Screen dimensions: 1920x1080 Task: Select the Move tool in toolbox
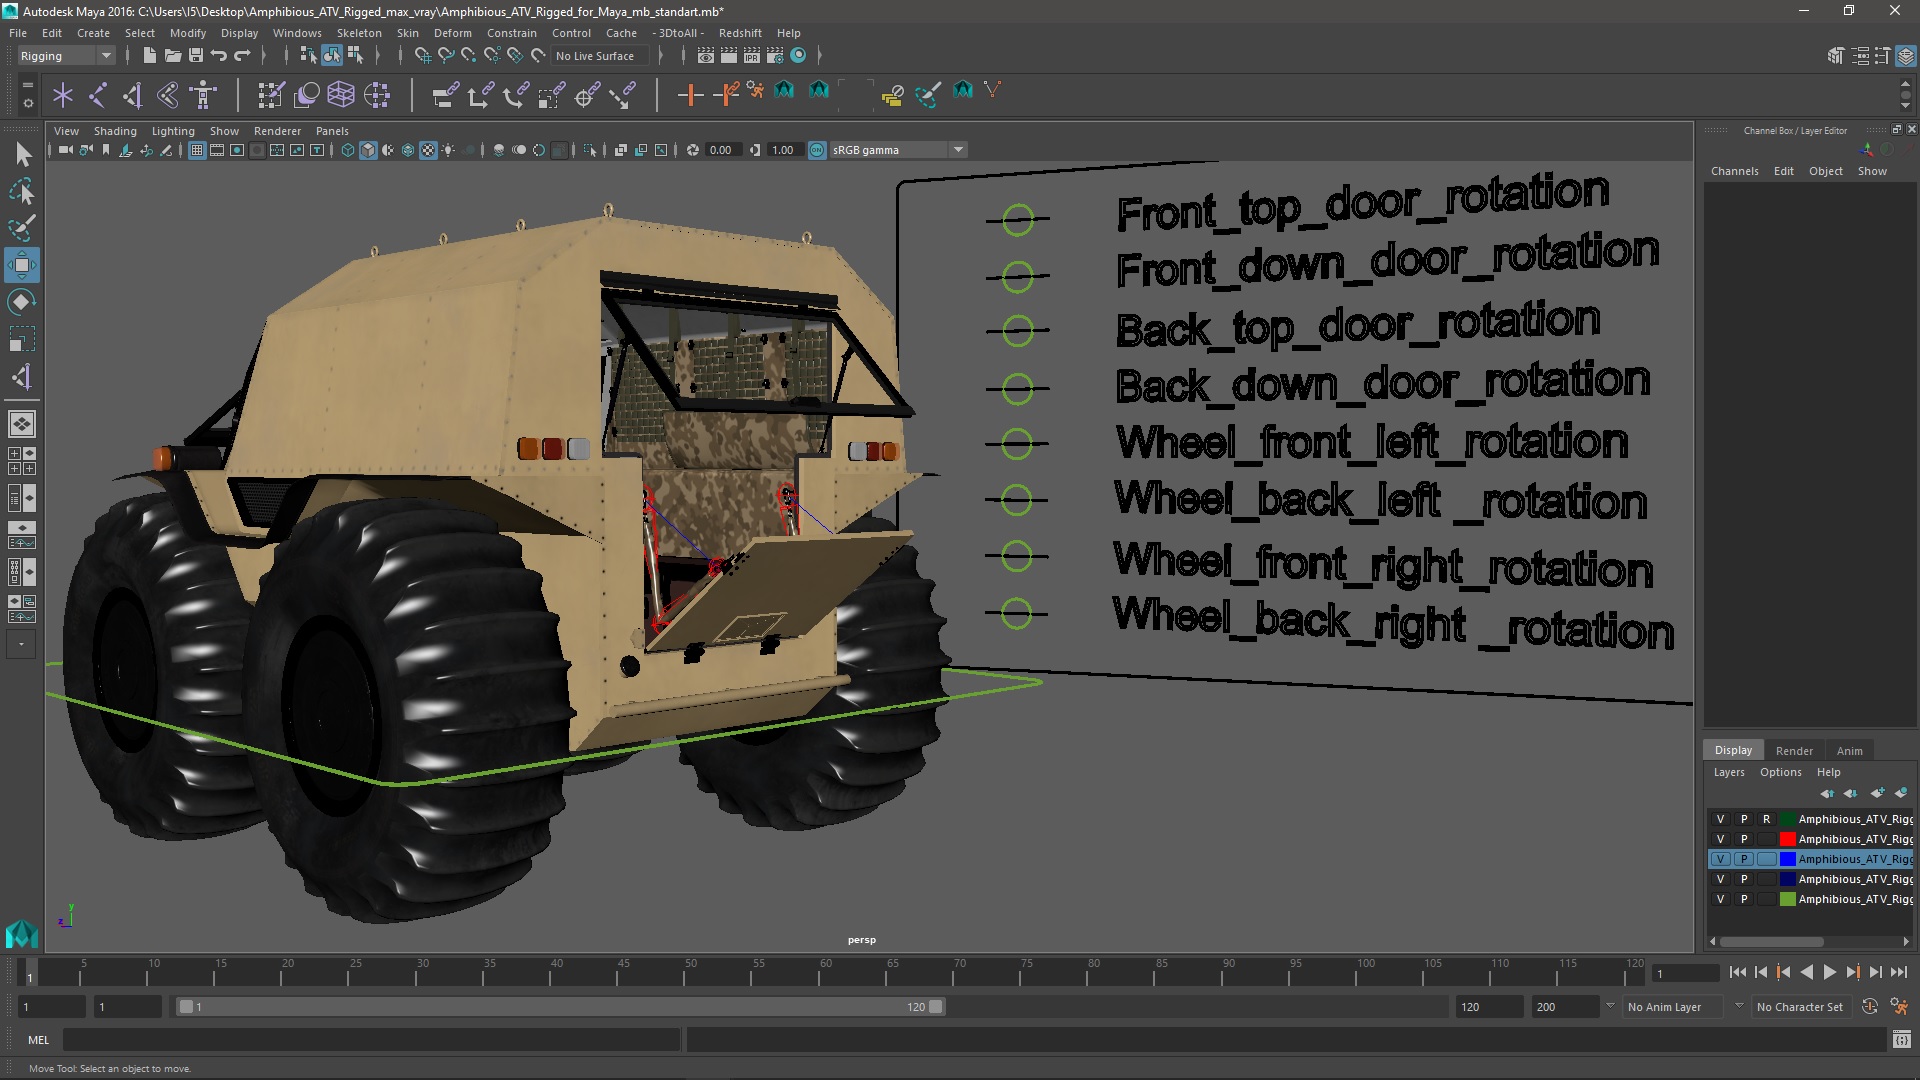[21, 265]
